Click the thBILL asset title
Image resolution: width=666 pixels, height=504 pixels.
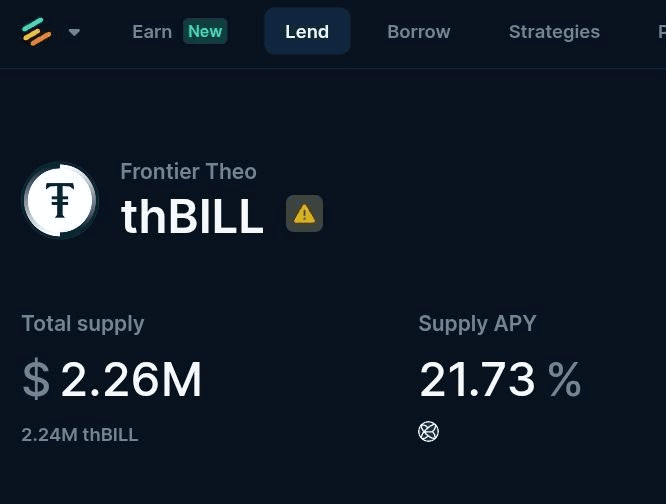click(192, 216)
